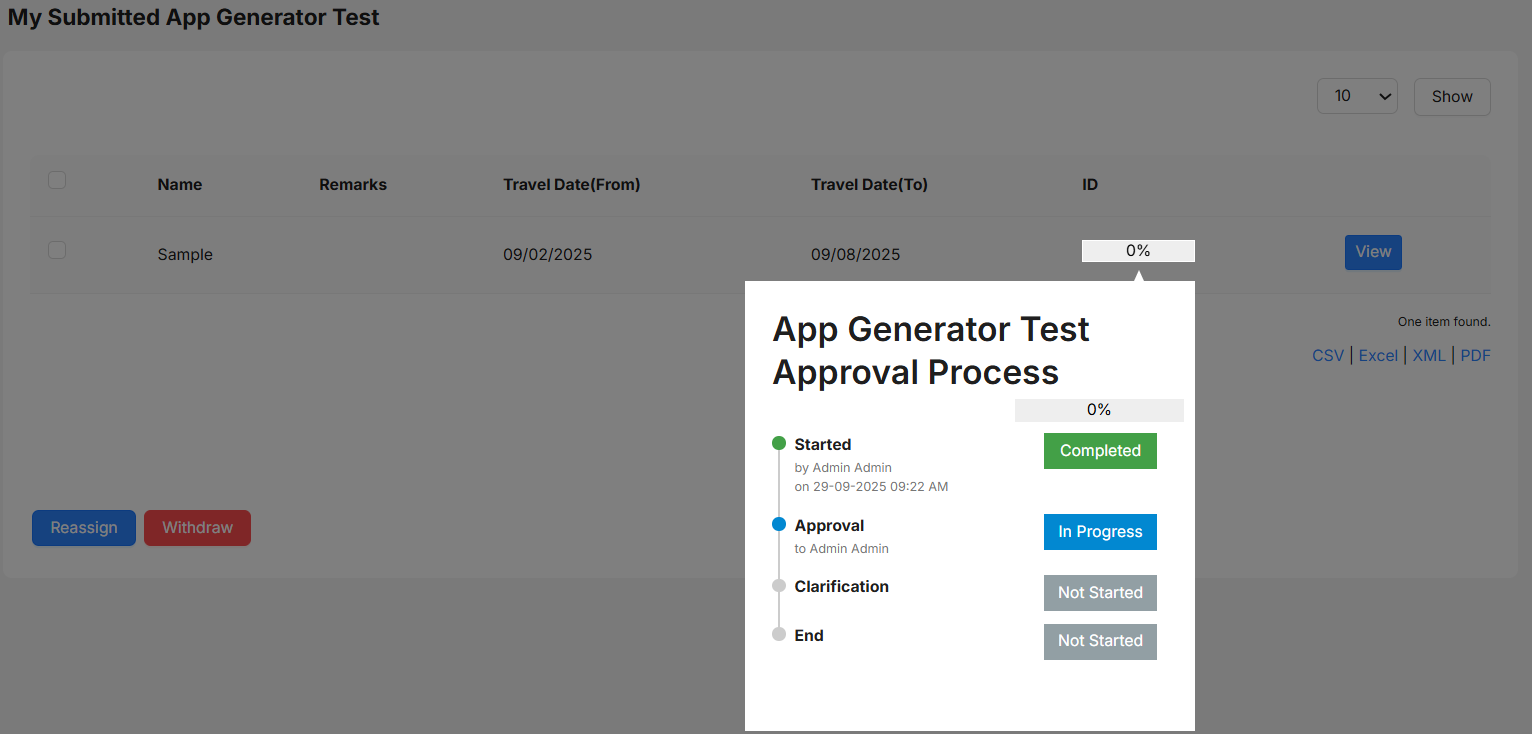Image resolution: width=1532 pixels, height=734 pixels.
Task: Open the page size dropdown showing 10
Action: click(x=1357, y=96)
